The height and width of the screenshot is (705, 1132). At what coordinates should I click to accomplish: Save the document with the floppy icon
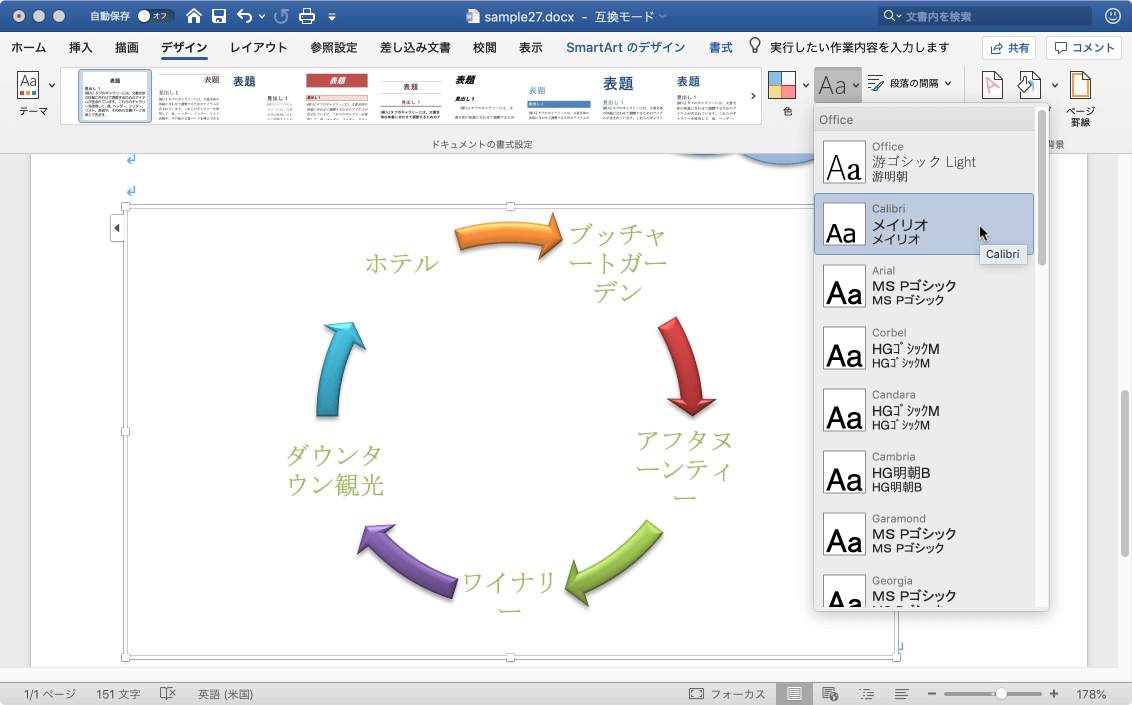click(219, 16)
